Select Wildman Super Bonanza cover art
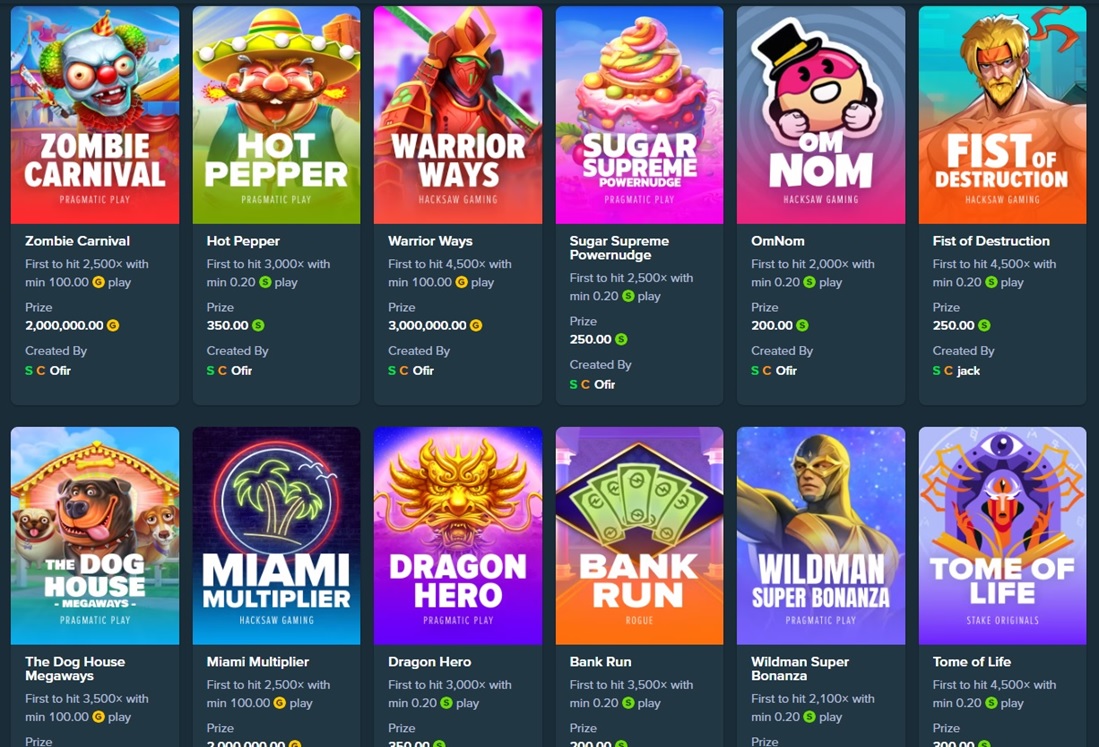Image resolution: width=1099 pixels, height=747 pixels. pos(821,535)
